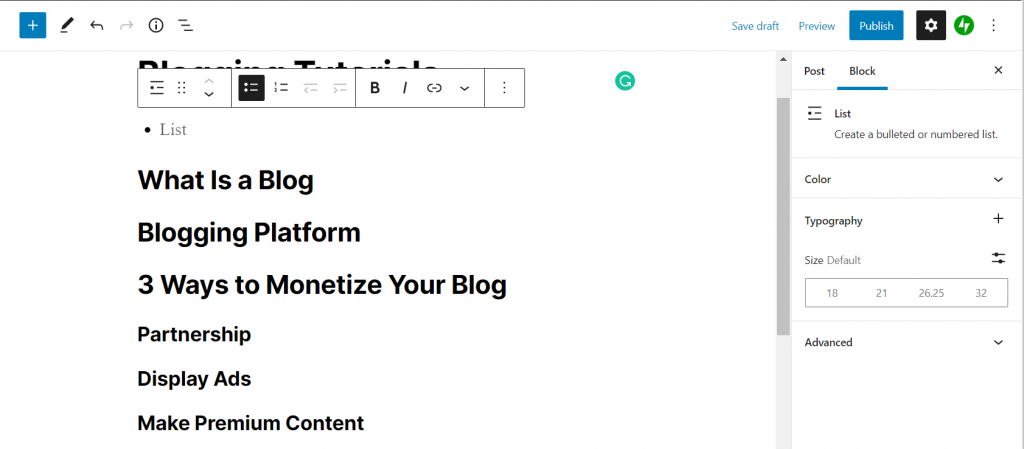Click the green Grammarly icon
This screenshot has width=1024, height=449.
click(x=625, y=81)
